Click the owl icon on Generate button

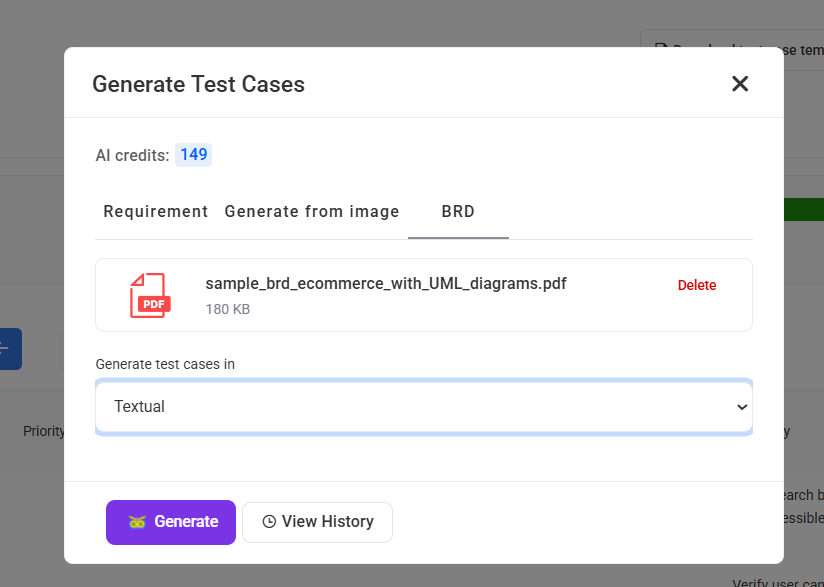(x=137, y=522)
